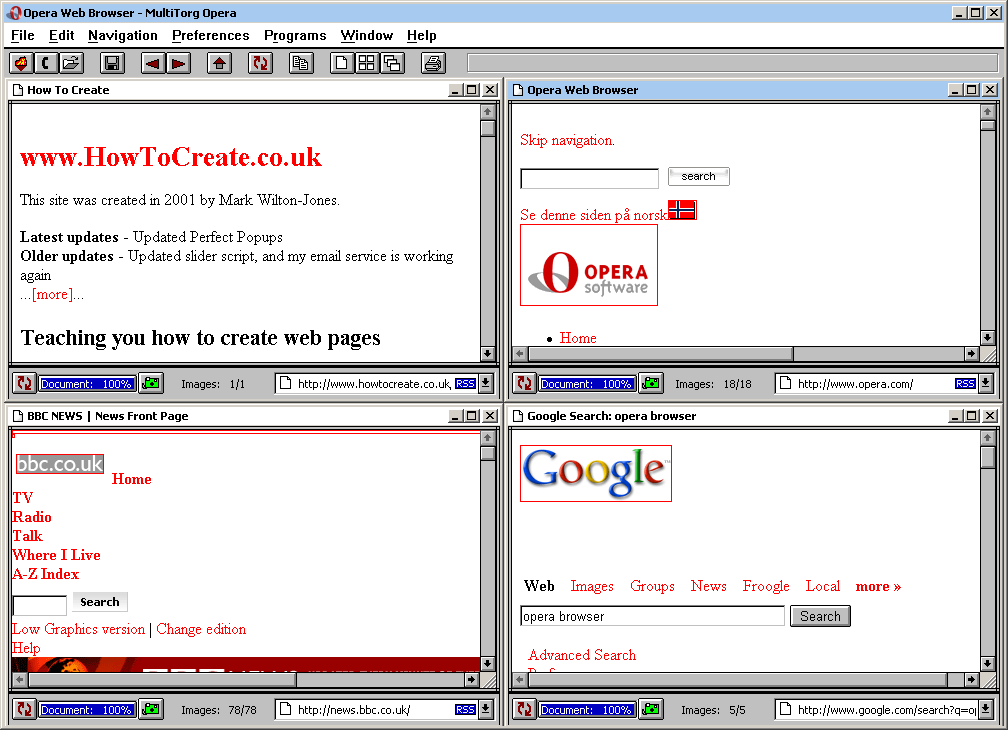
Task: Open the Preferences menu
Action: tap(210, 35)
